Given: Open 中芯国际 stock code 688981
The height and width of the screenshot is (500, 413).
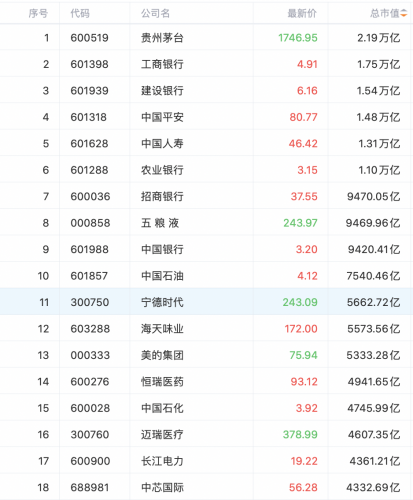Looking at the screenshot, I should click(90, 487).
